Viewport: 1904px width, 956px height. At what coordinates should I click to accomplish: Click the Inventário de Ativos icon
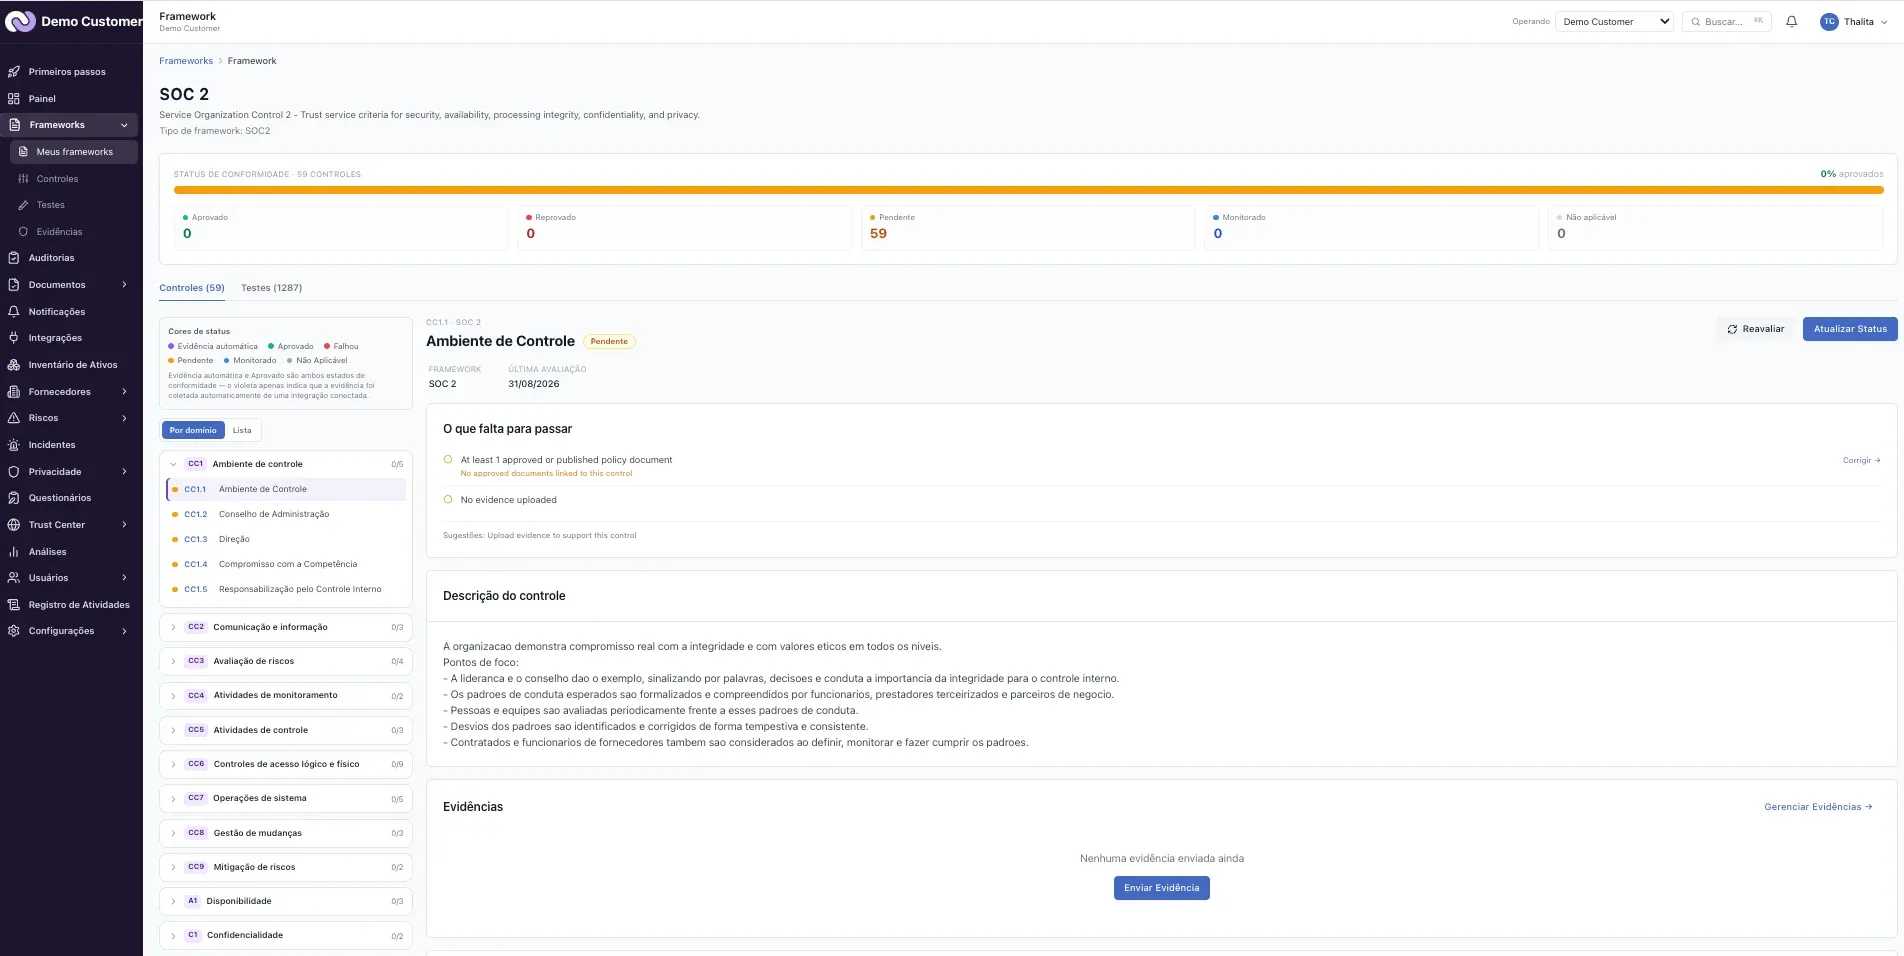14,365
